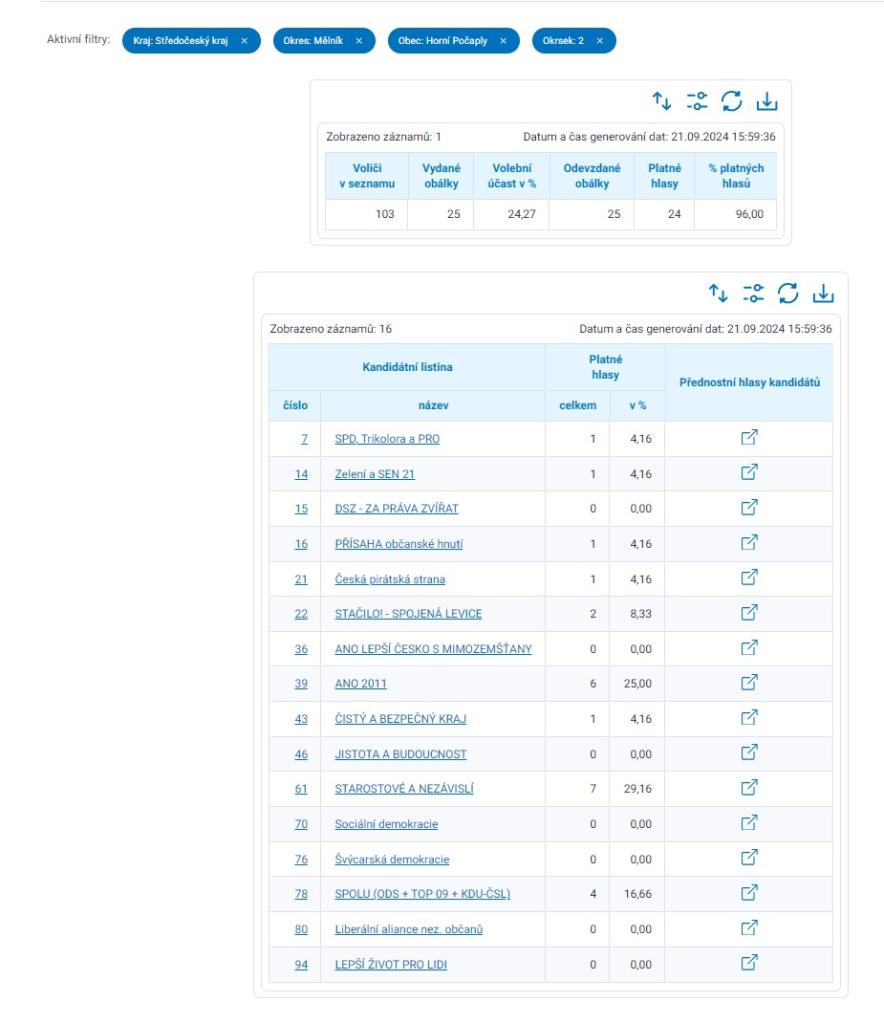884x1024 pixels.
Task: Show preferential votes for Česká pirátská strana
Action: [749, 578]
